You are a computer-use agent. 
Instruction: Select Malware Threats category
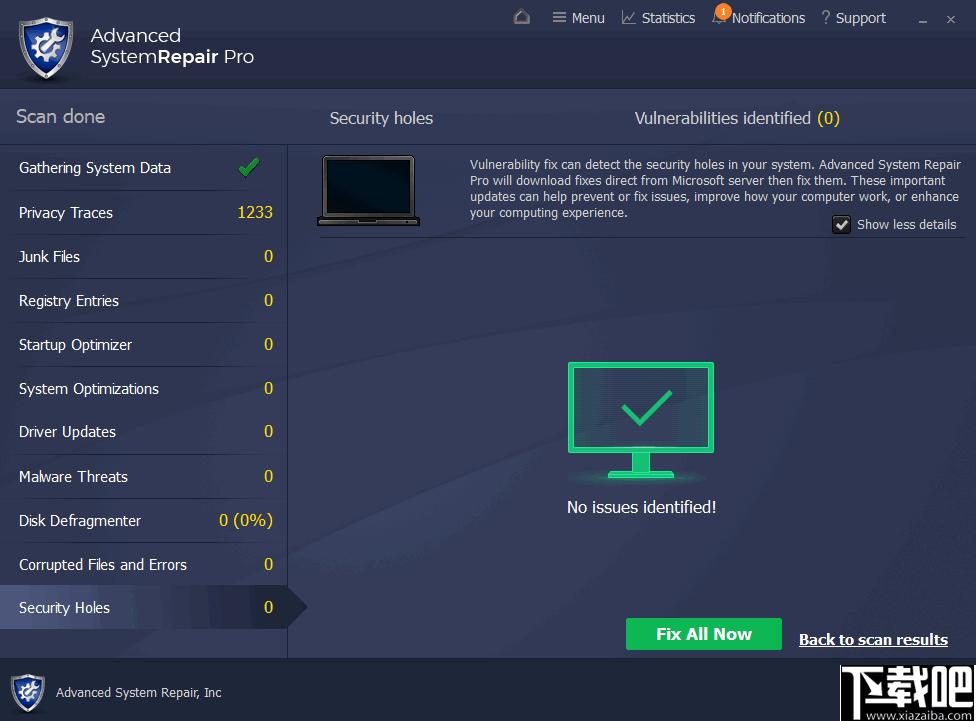point(144,476)
